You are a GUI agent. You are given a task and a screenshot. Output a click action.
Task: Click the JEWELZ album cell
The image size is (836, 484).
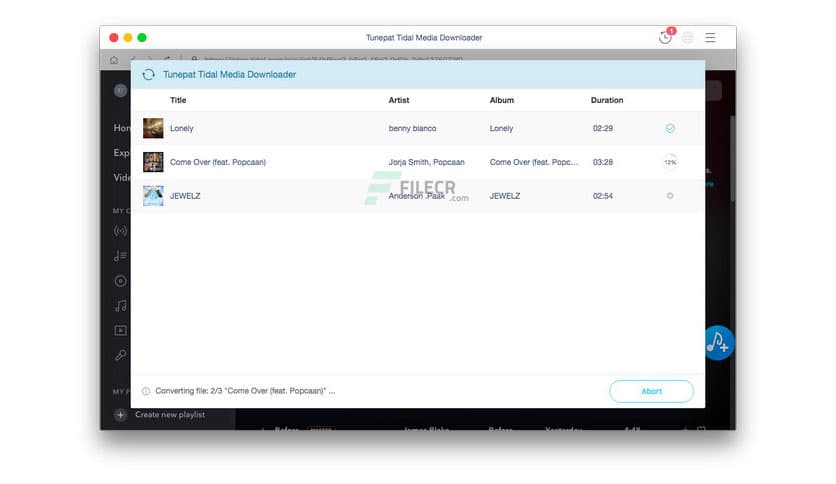(504, 196)
